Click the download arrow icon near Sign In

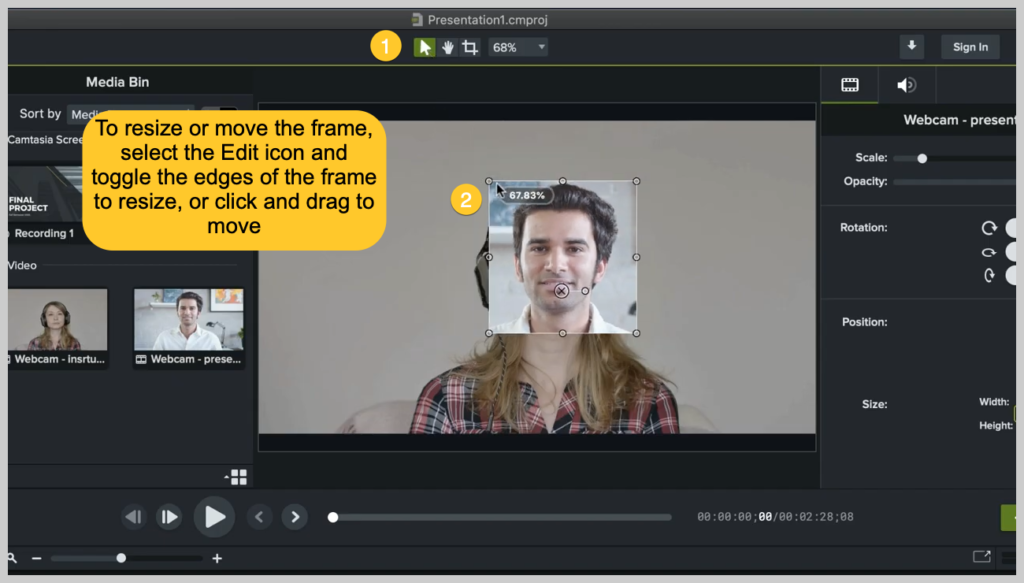(x=911, y=46)
